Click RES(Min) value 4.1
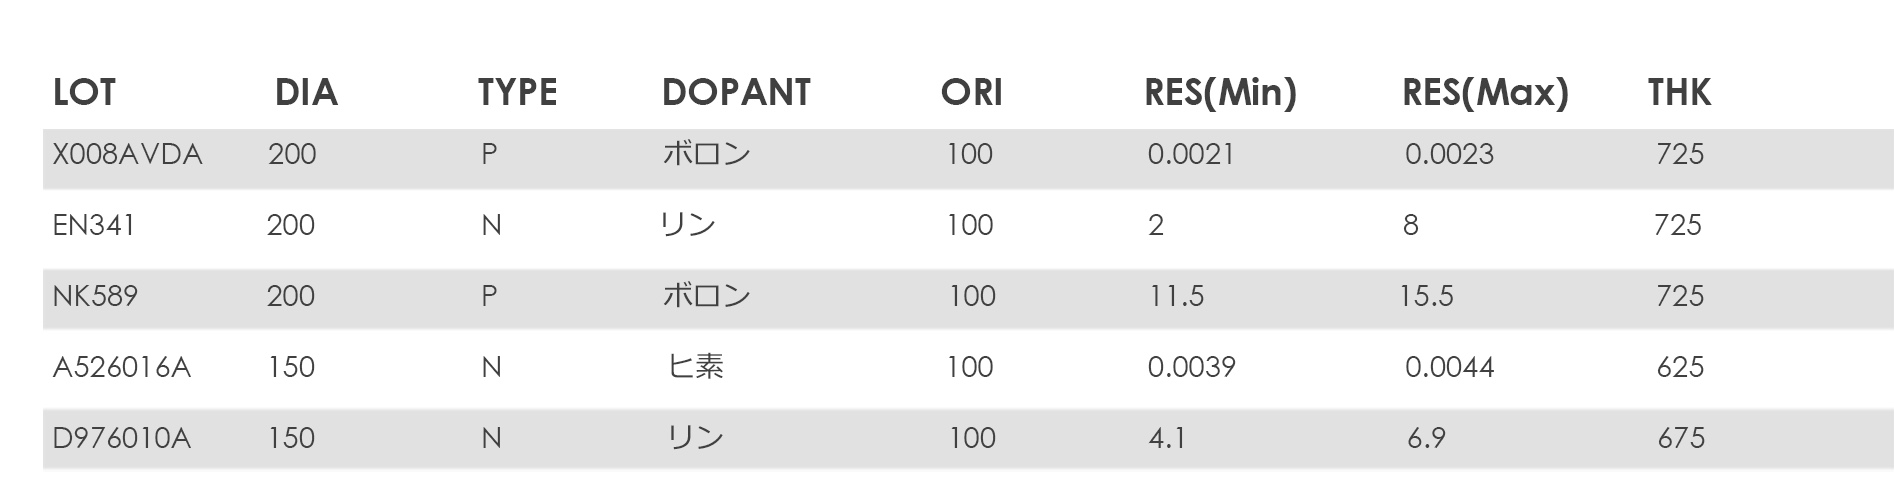Viewport: 1894px width, 488px height. (1167, 438)
